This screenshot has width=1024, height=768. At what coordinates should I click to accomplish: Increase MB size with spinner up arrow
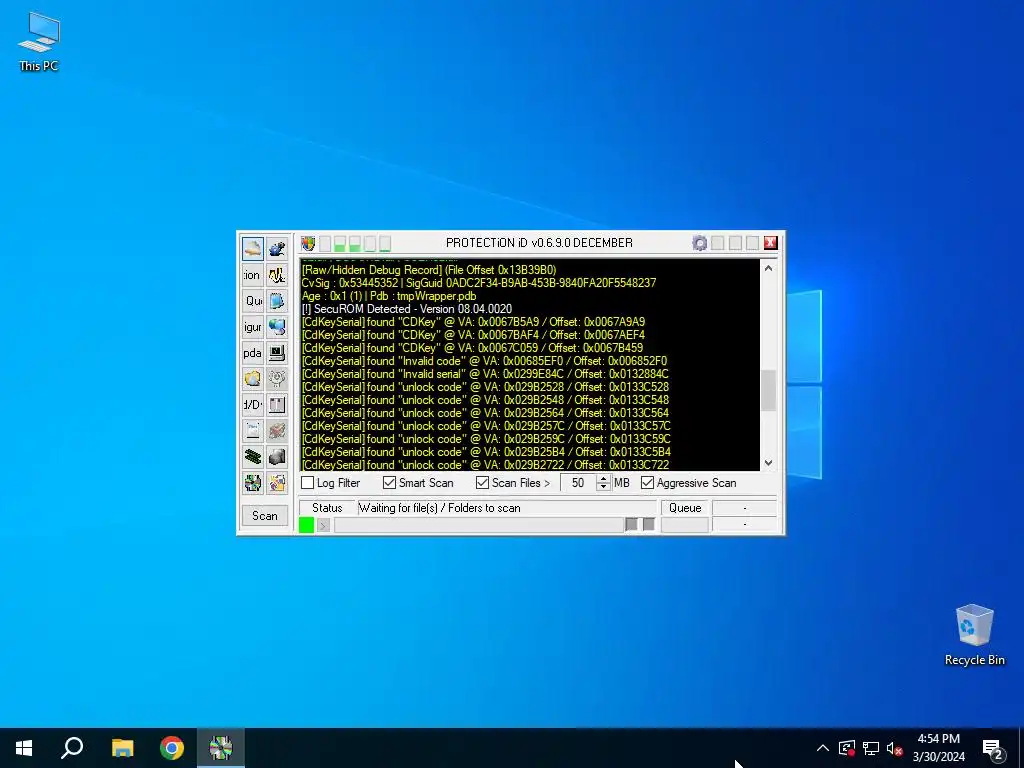(x=603, y=479)
